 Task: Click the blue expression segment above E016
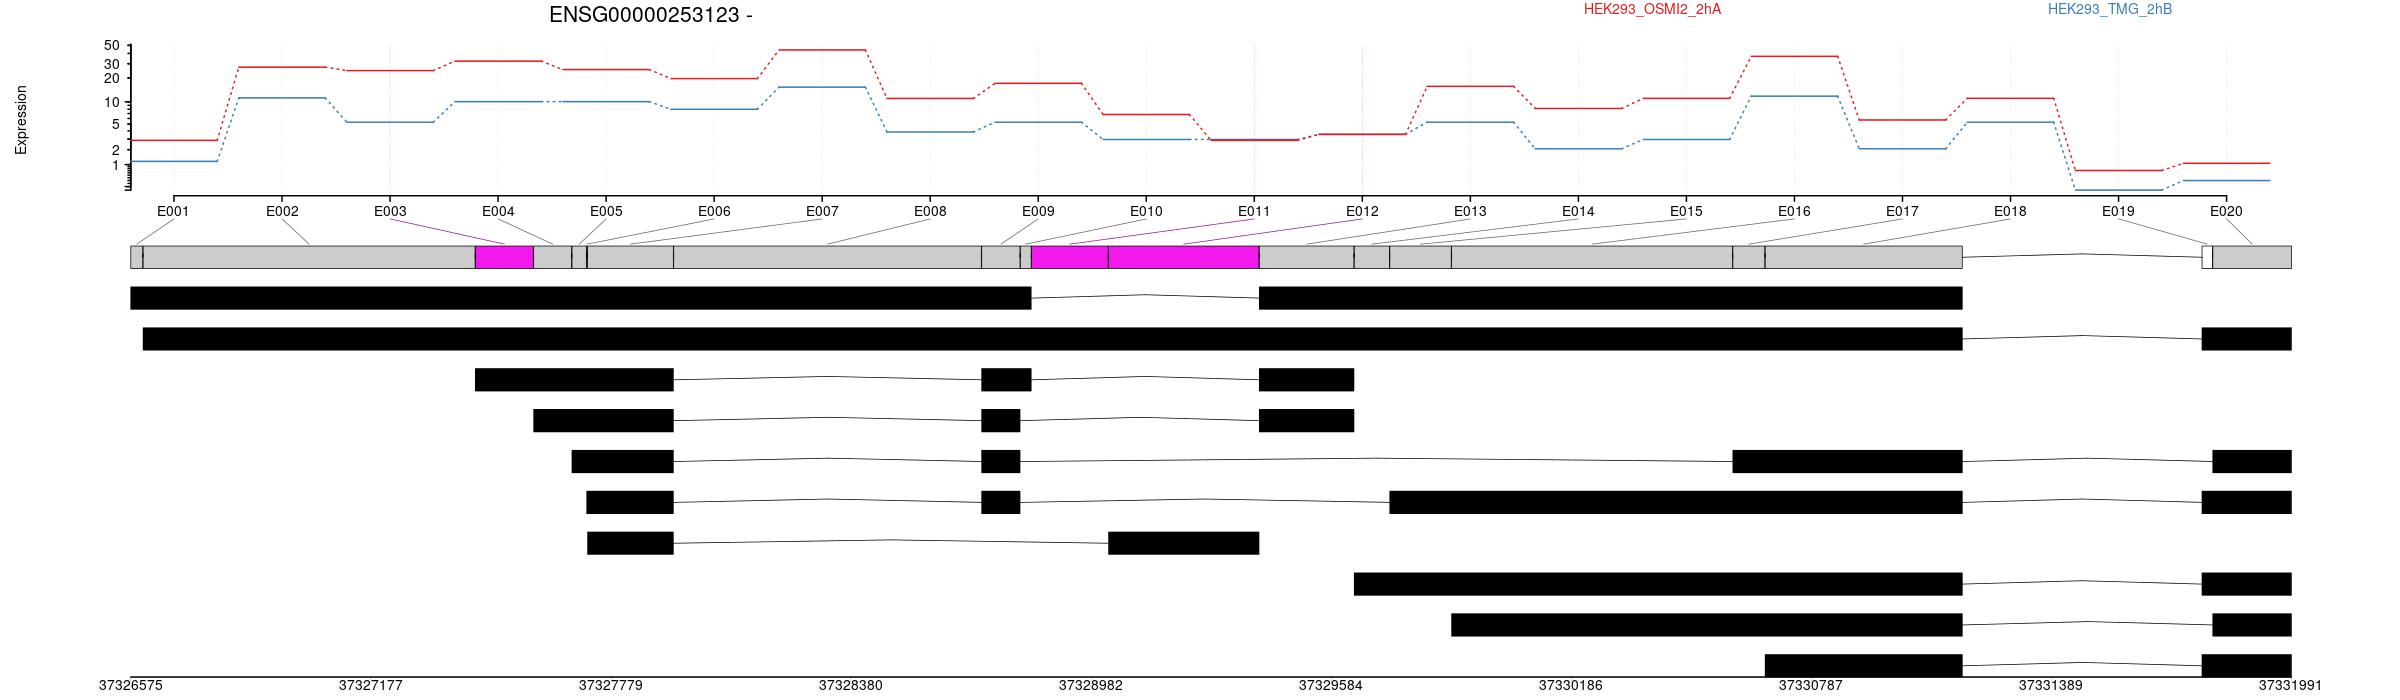point(1794,96)
